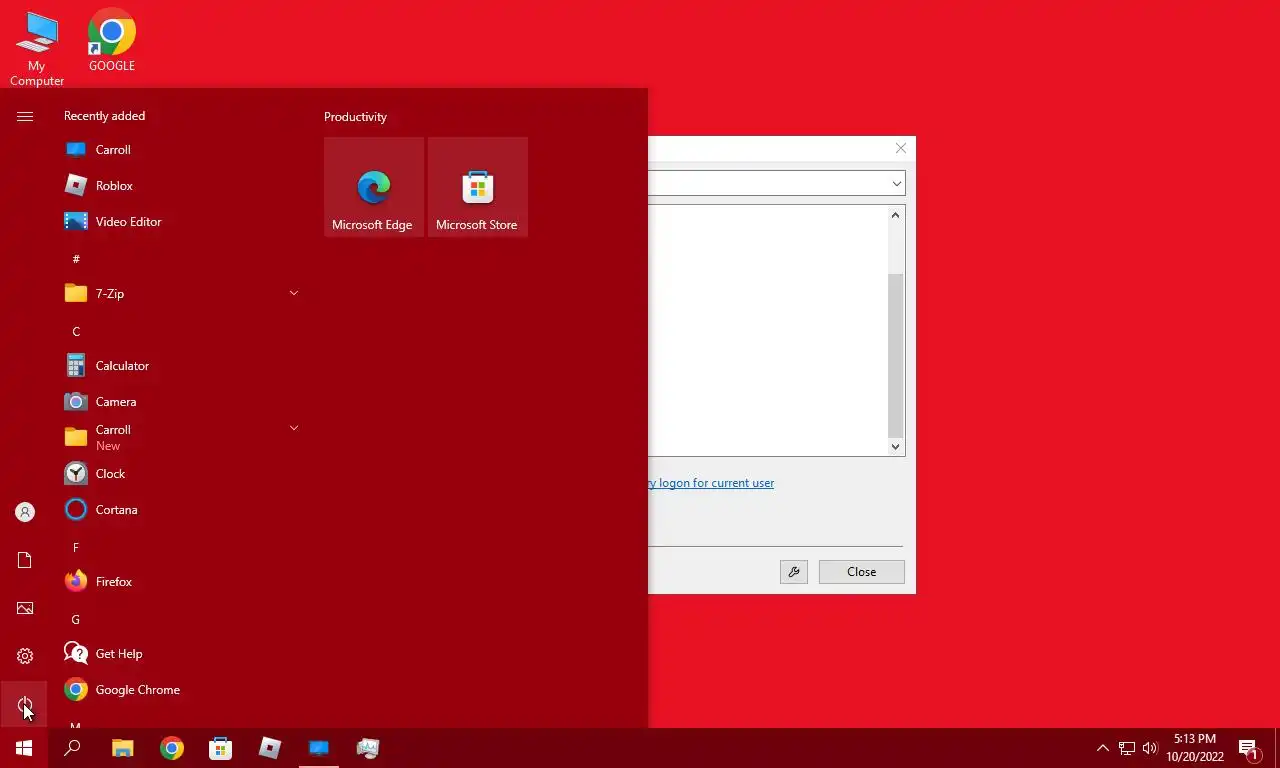Open Chrome from the taskbar
This screenshot has width=1280, height=768.
pyautogui.click(x=172, y=748)
